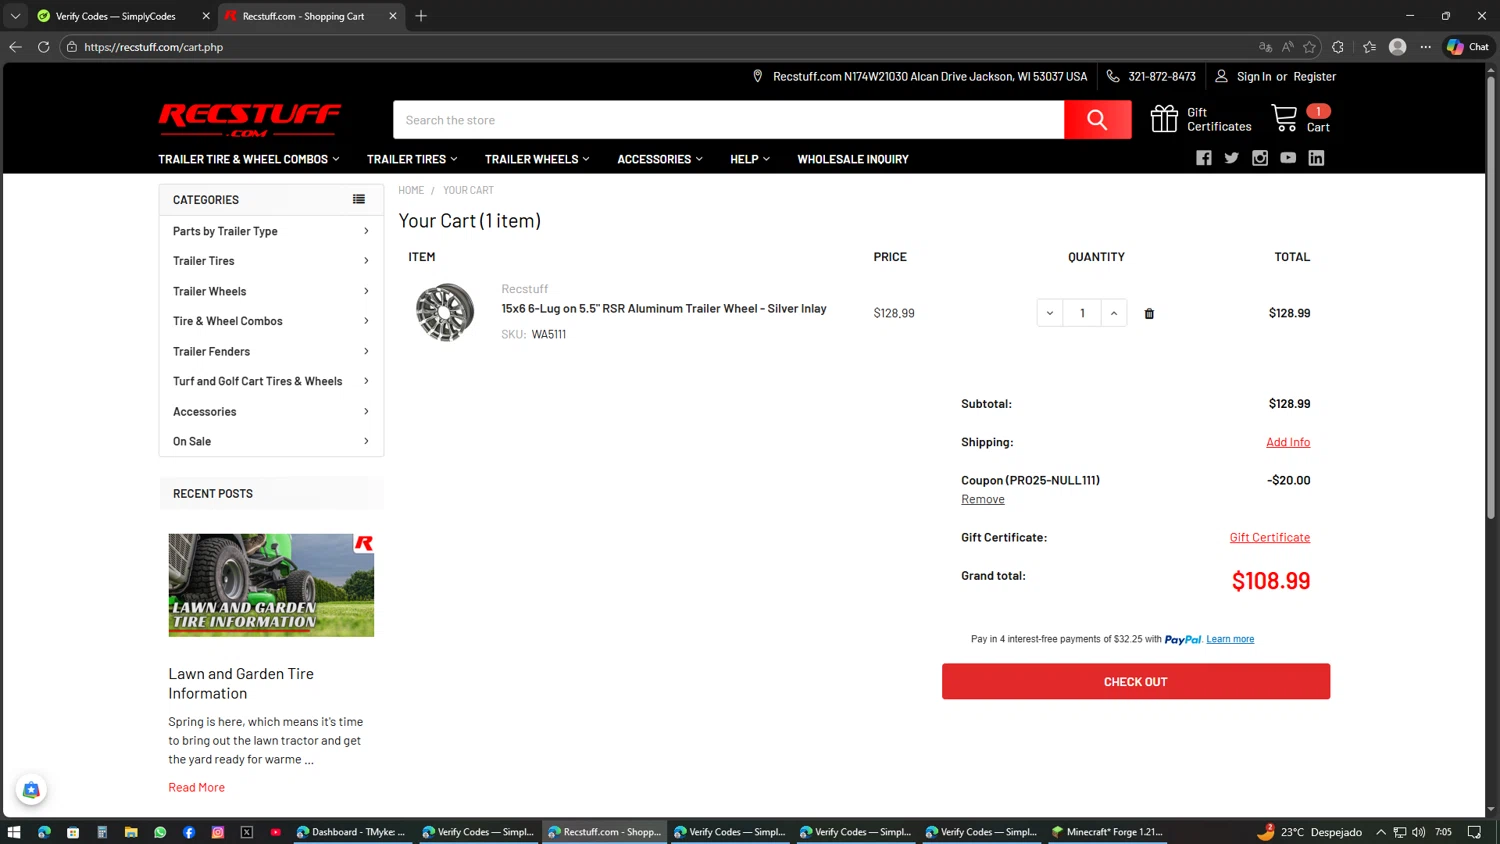Click Register link
This screenshot has height=844, width=1500.
tap(1314, 76)
